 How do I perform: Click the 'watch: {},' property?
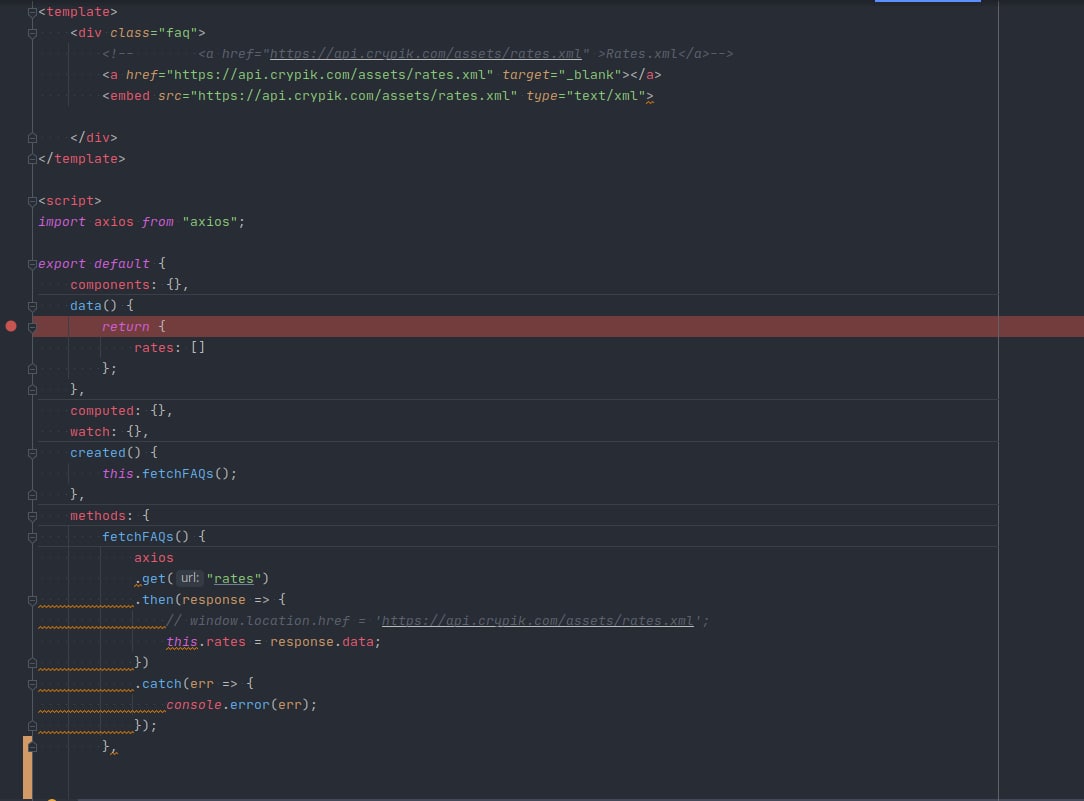(x=109, y=432)
